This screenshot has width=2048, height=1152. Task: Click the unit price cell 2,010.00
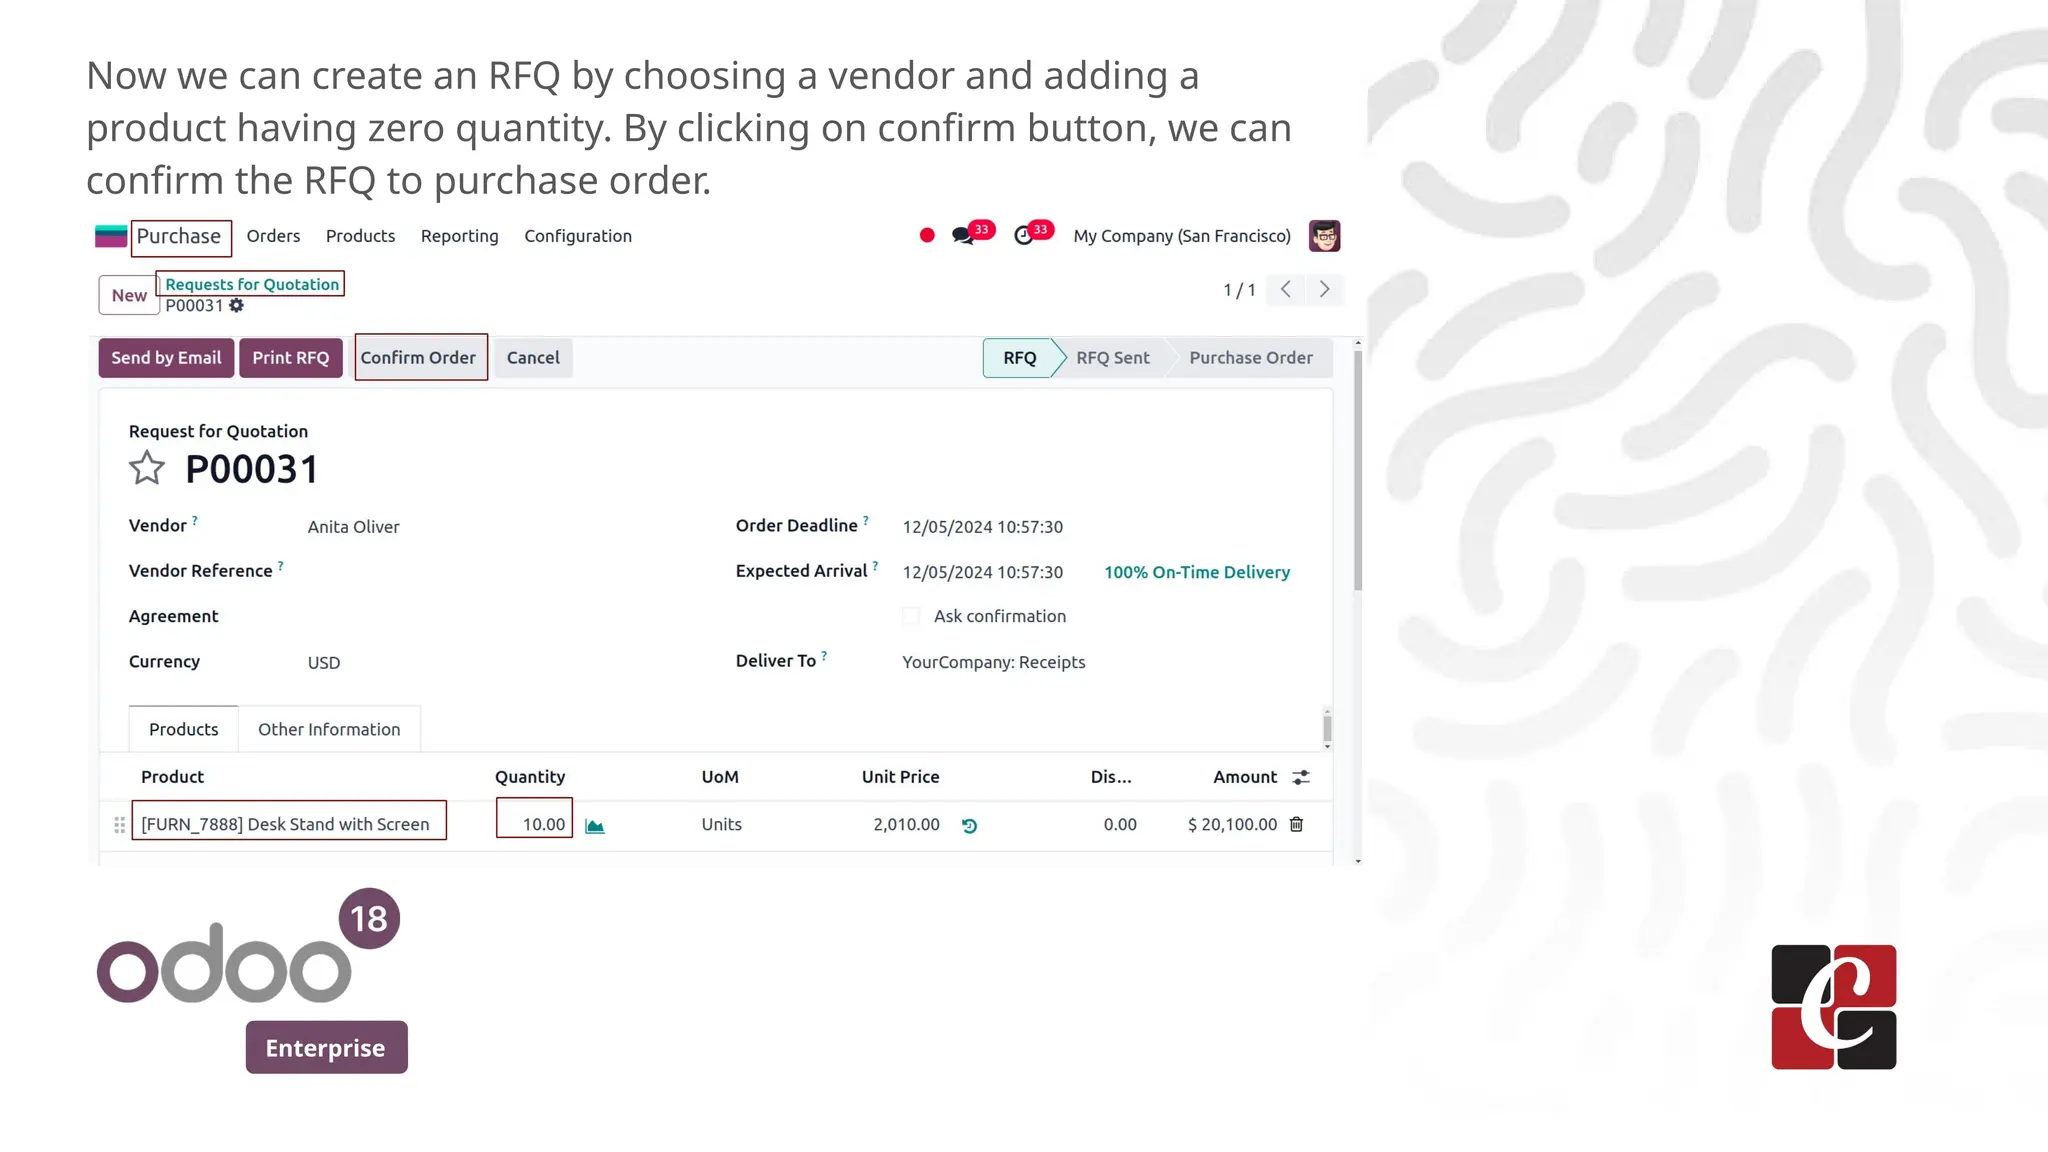(x=906, y=824)
